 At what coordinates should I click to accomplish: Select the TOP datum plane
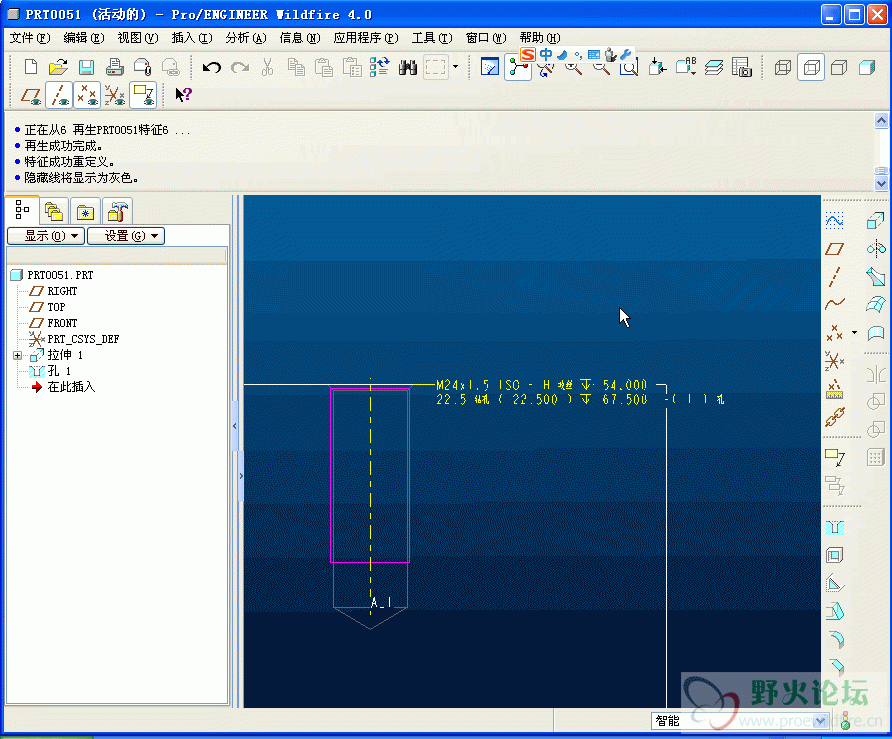point(56,307)
